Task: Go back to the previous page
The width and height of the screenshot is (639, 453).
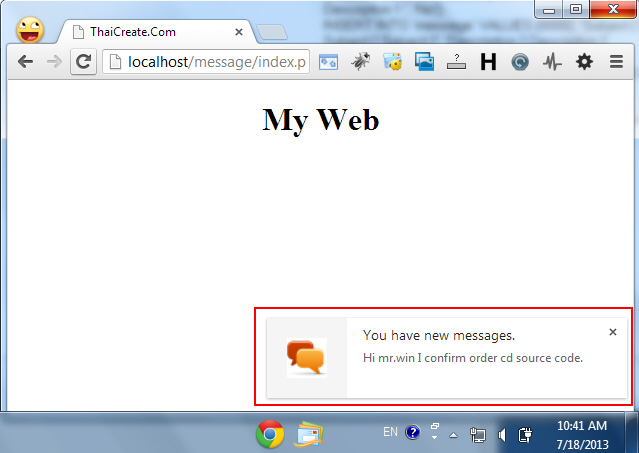Action: (25, 62)
